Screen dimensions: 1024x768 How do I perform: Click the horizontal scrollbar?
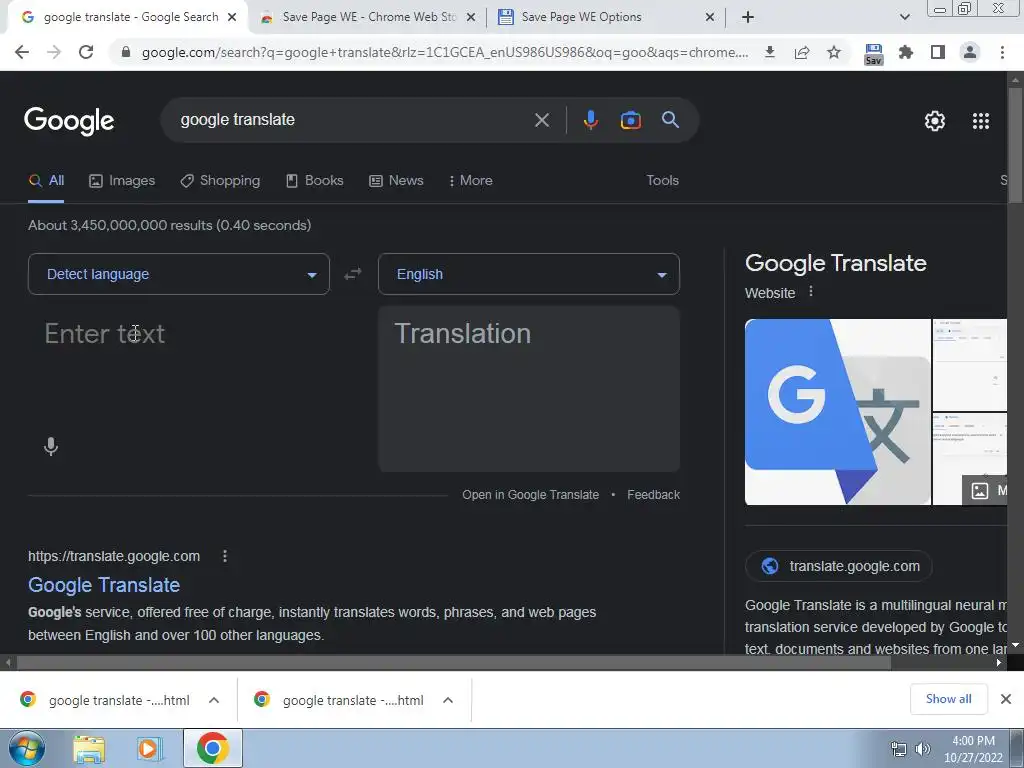(453, 663)
